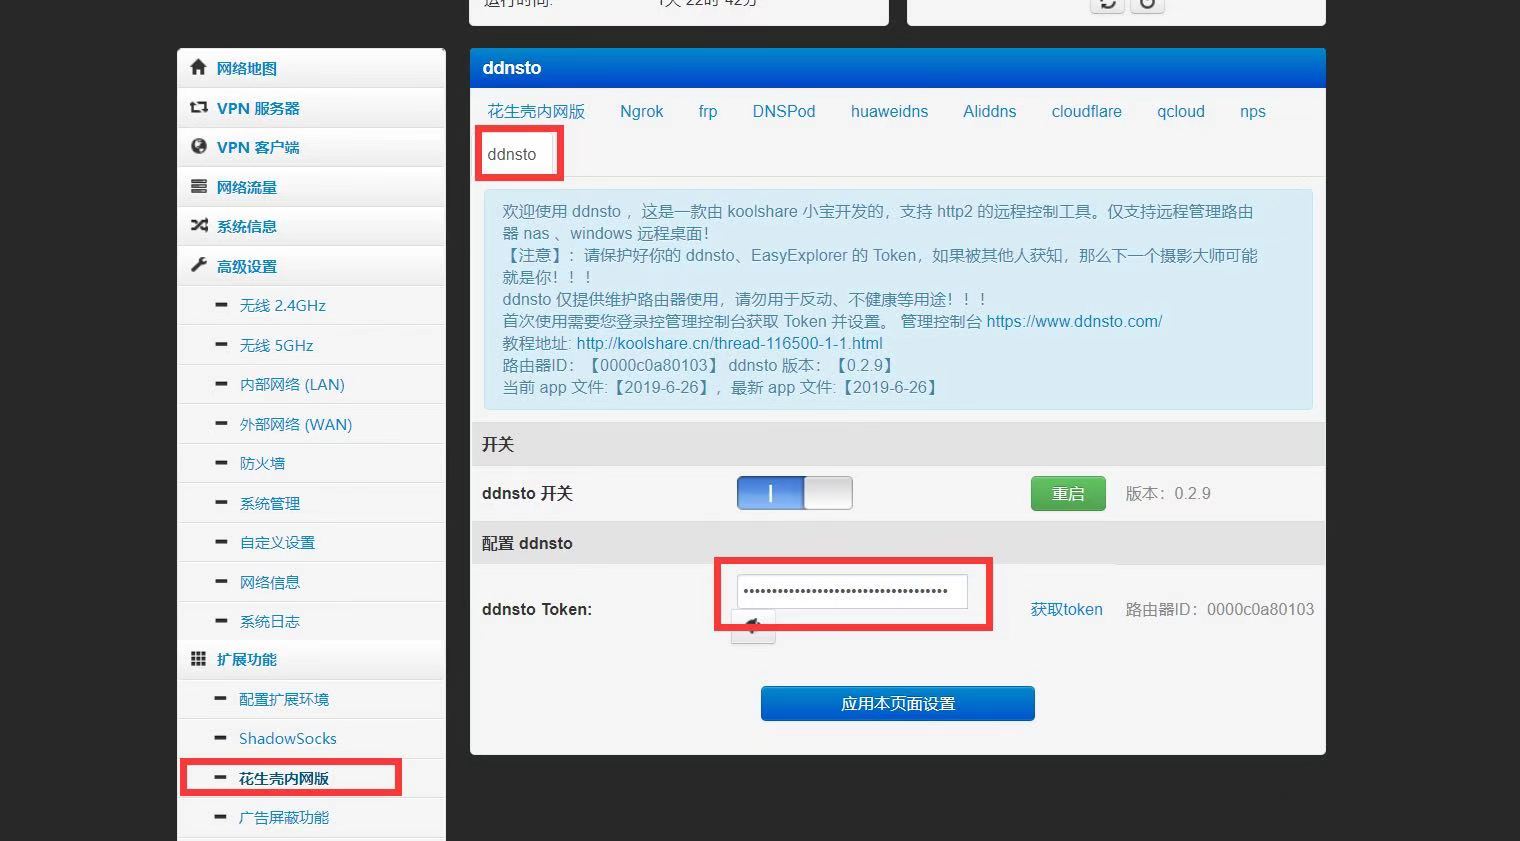Collapse the 高级设置 menu section
This screenshot has width=1520, height=841.
[x=247, y=266]
